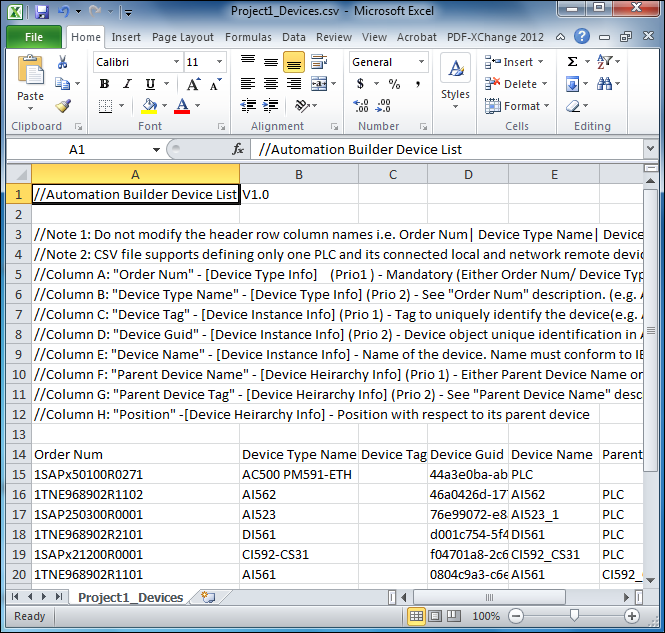
Task: Click Increase Indent icon
Action: point(271,106)
